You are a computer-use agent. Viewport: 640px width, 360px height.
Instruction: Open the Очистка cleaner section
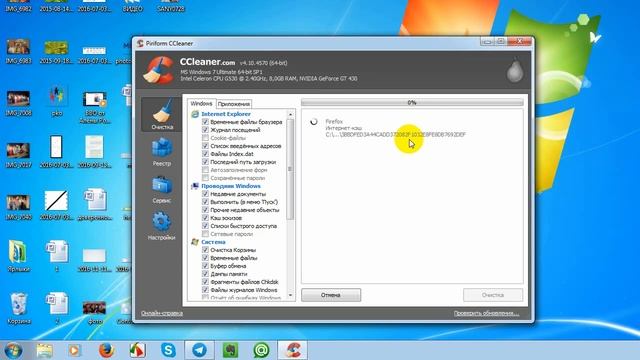[x=162, y=115]
